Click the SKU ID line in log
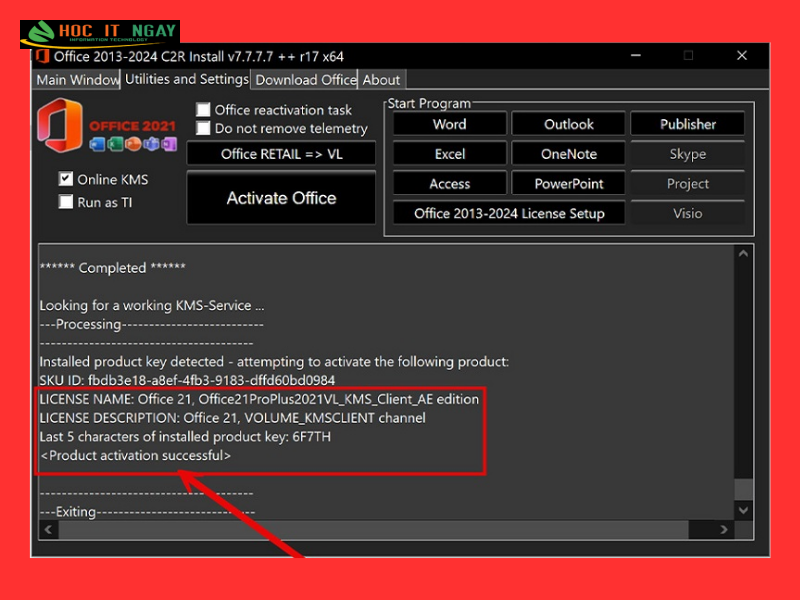800x600 pixels. [187, 380]
